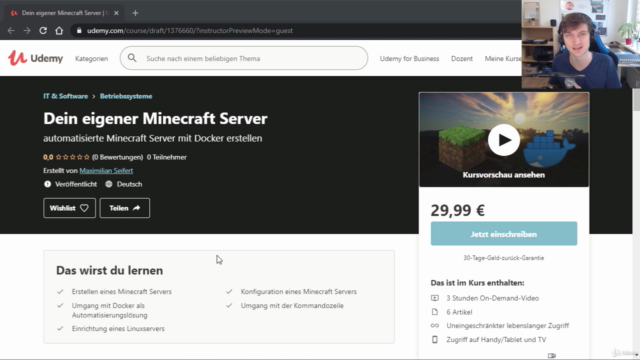Viewport: 640px width, 360px height.
Task: Click the infinity icon for lifetime access
Action: [435, 326]
